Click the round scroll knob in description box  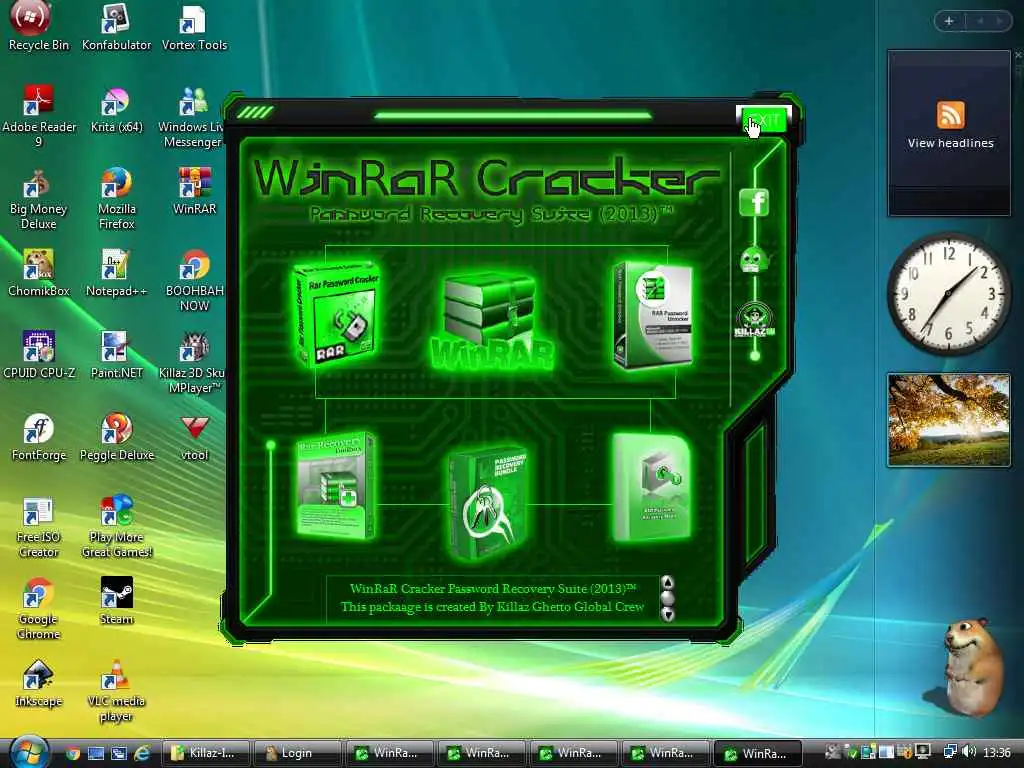tap(667, 598)
